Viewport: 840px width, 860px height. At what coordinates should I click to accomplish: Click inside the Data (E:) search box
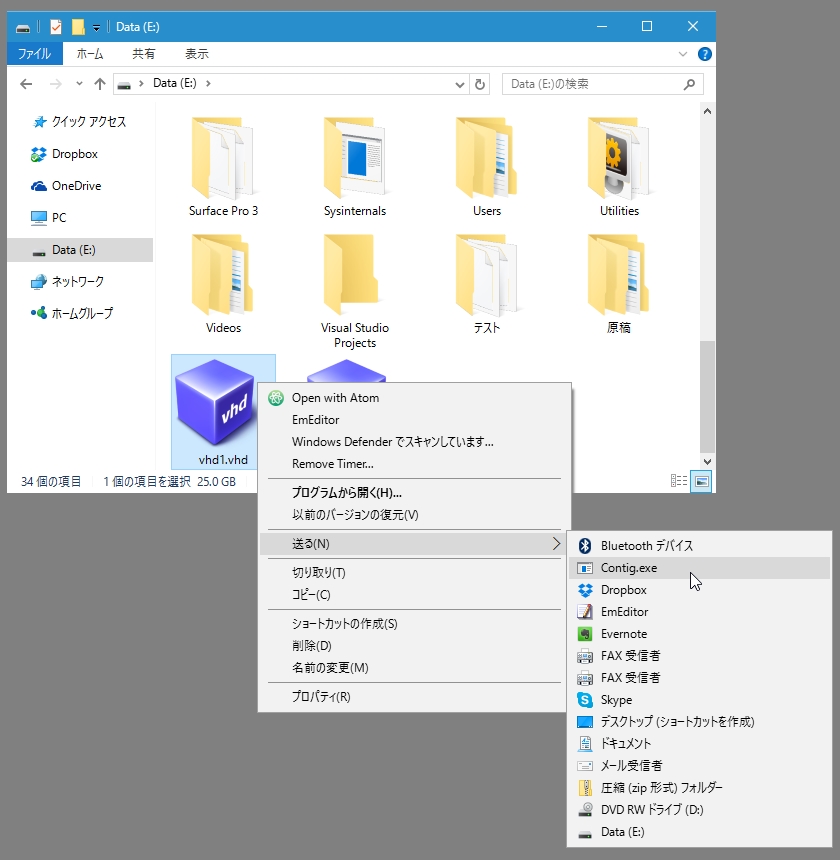(x=600, y=84)
